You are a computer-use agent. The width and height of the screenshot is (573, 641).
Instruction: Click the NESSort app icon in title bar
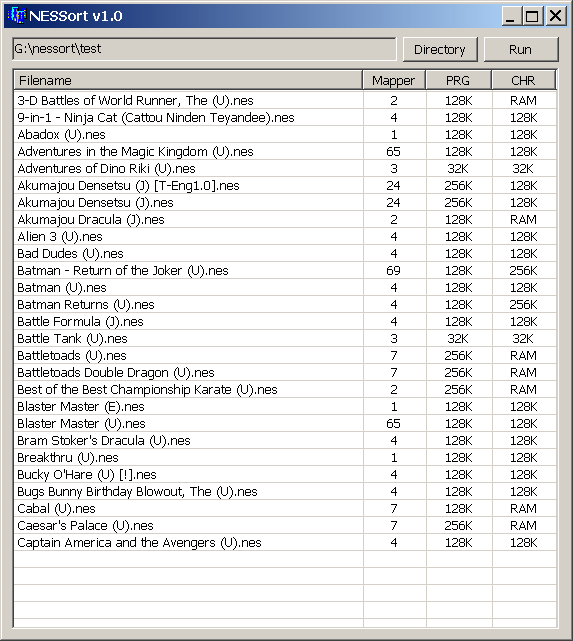point(16,16)
